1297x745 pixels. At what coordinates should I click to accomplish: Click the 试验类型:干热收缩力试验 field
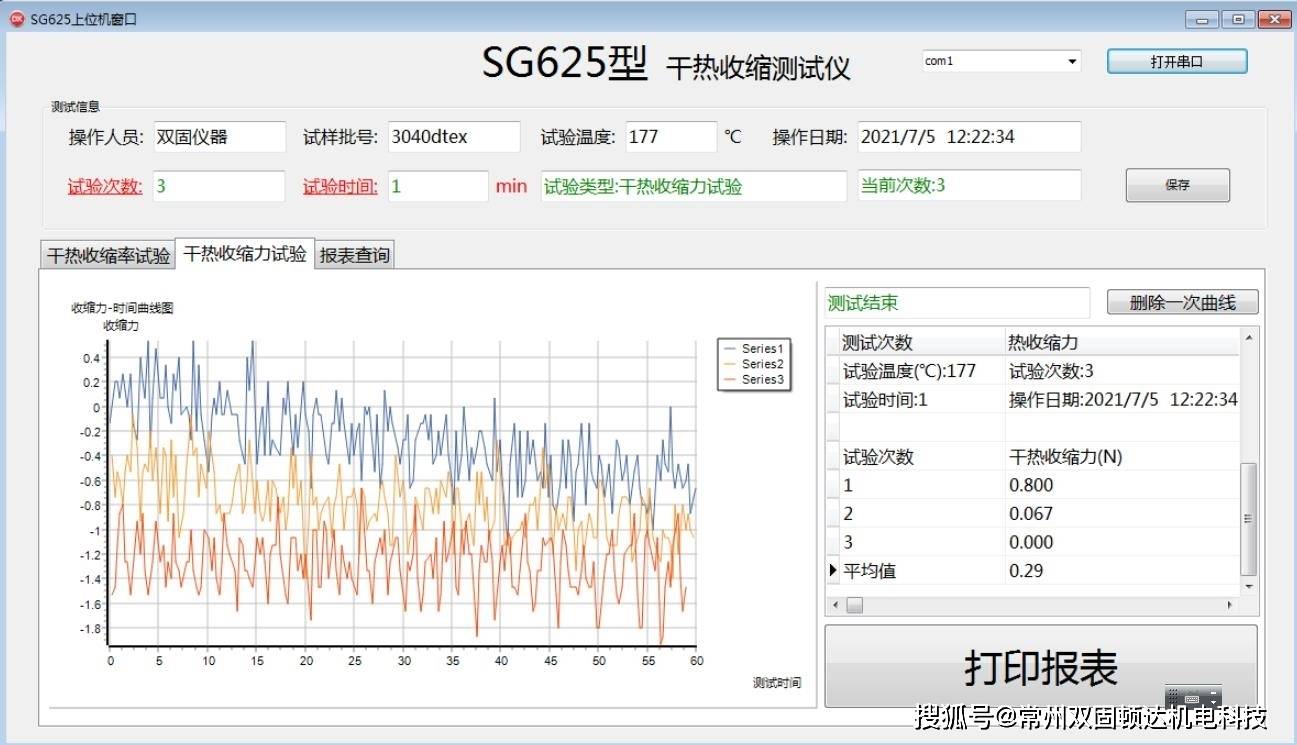click(694, 186)
